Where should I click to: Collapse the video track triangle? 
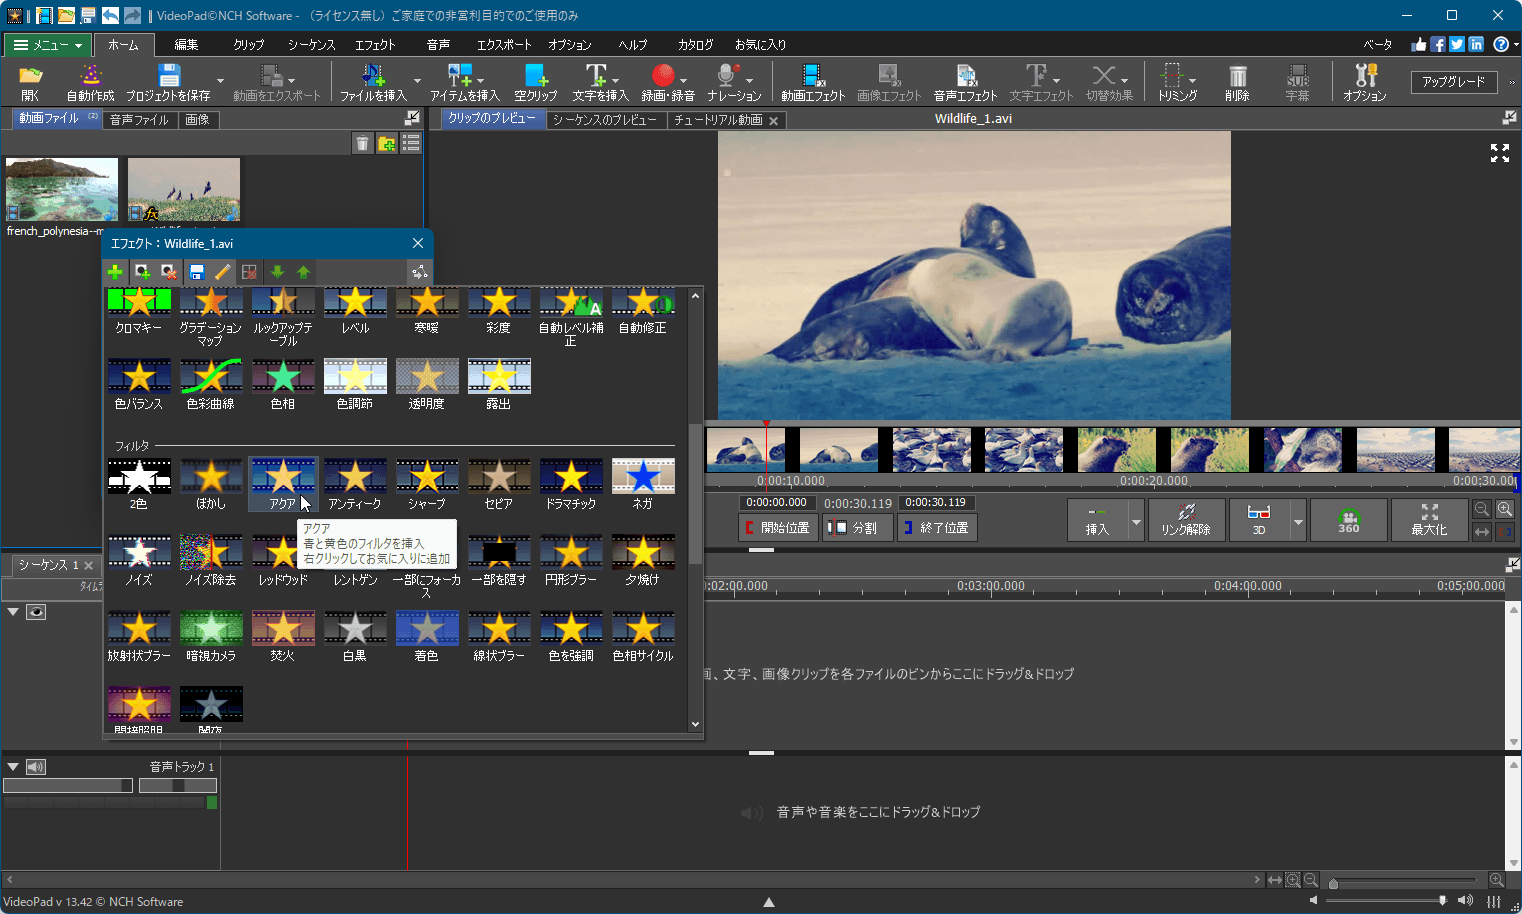[13, 612]
